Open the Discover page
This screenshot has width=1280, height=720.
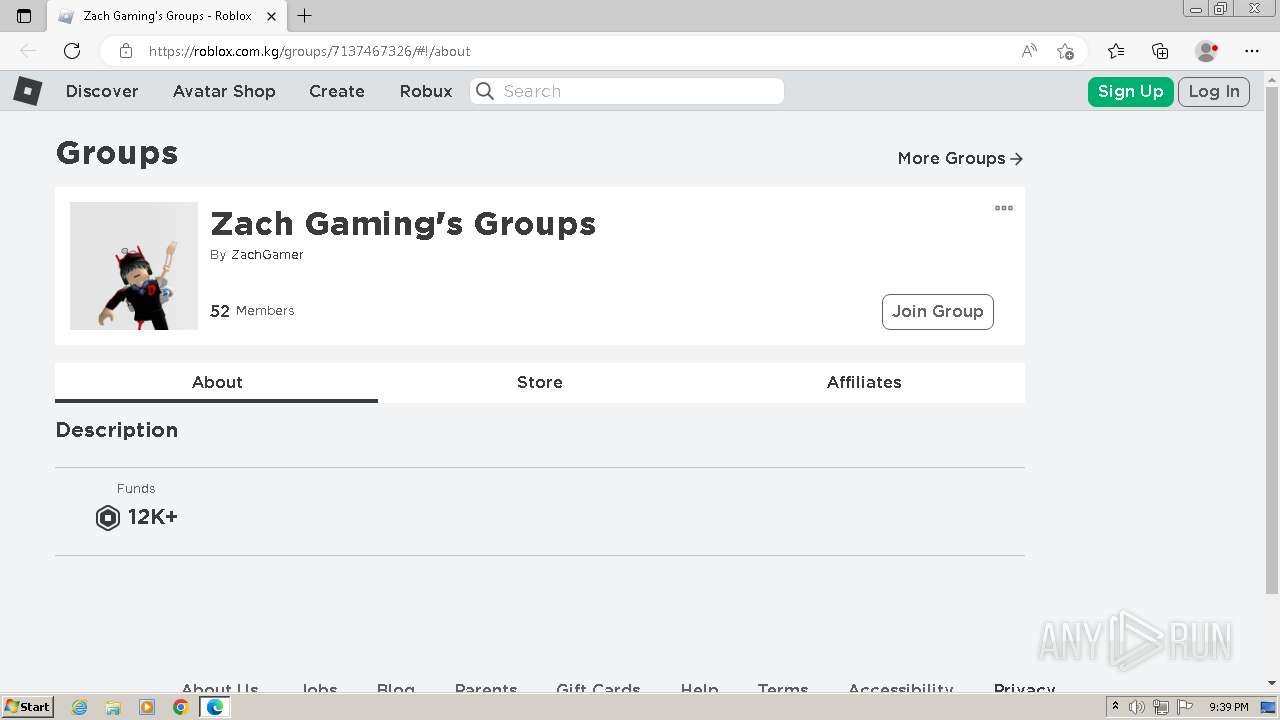click(102, 91)
